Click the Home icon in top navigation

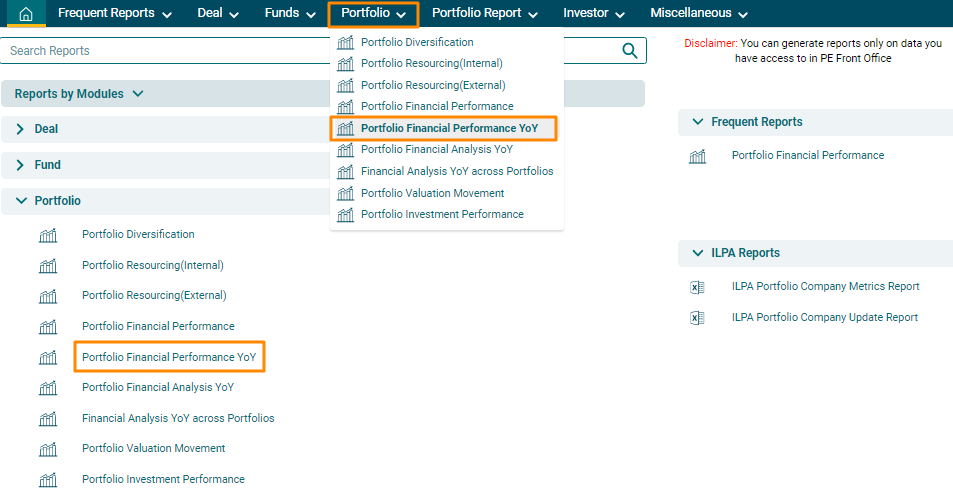coord(26,14)
